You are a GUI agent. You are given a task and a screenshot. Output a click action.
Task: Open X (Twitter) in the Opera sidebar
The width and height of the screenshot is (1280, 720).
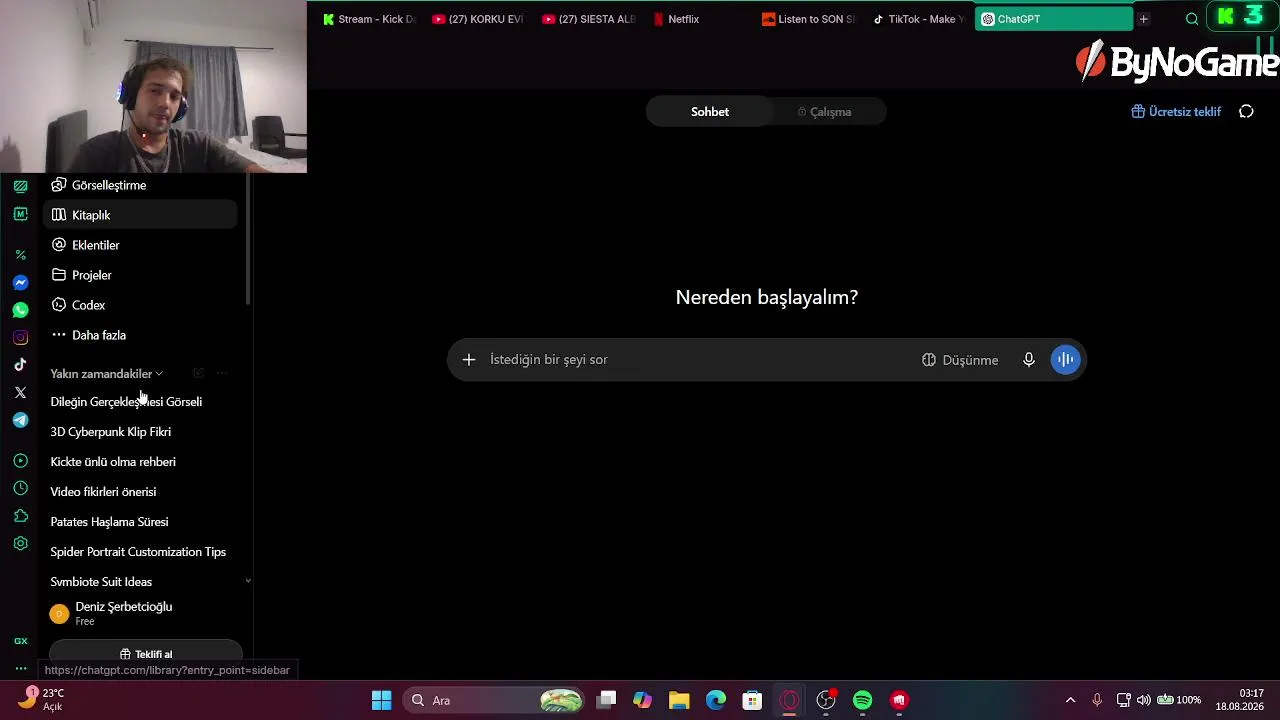[x=20, y=392]
